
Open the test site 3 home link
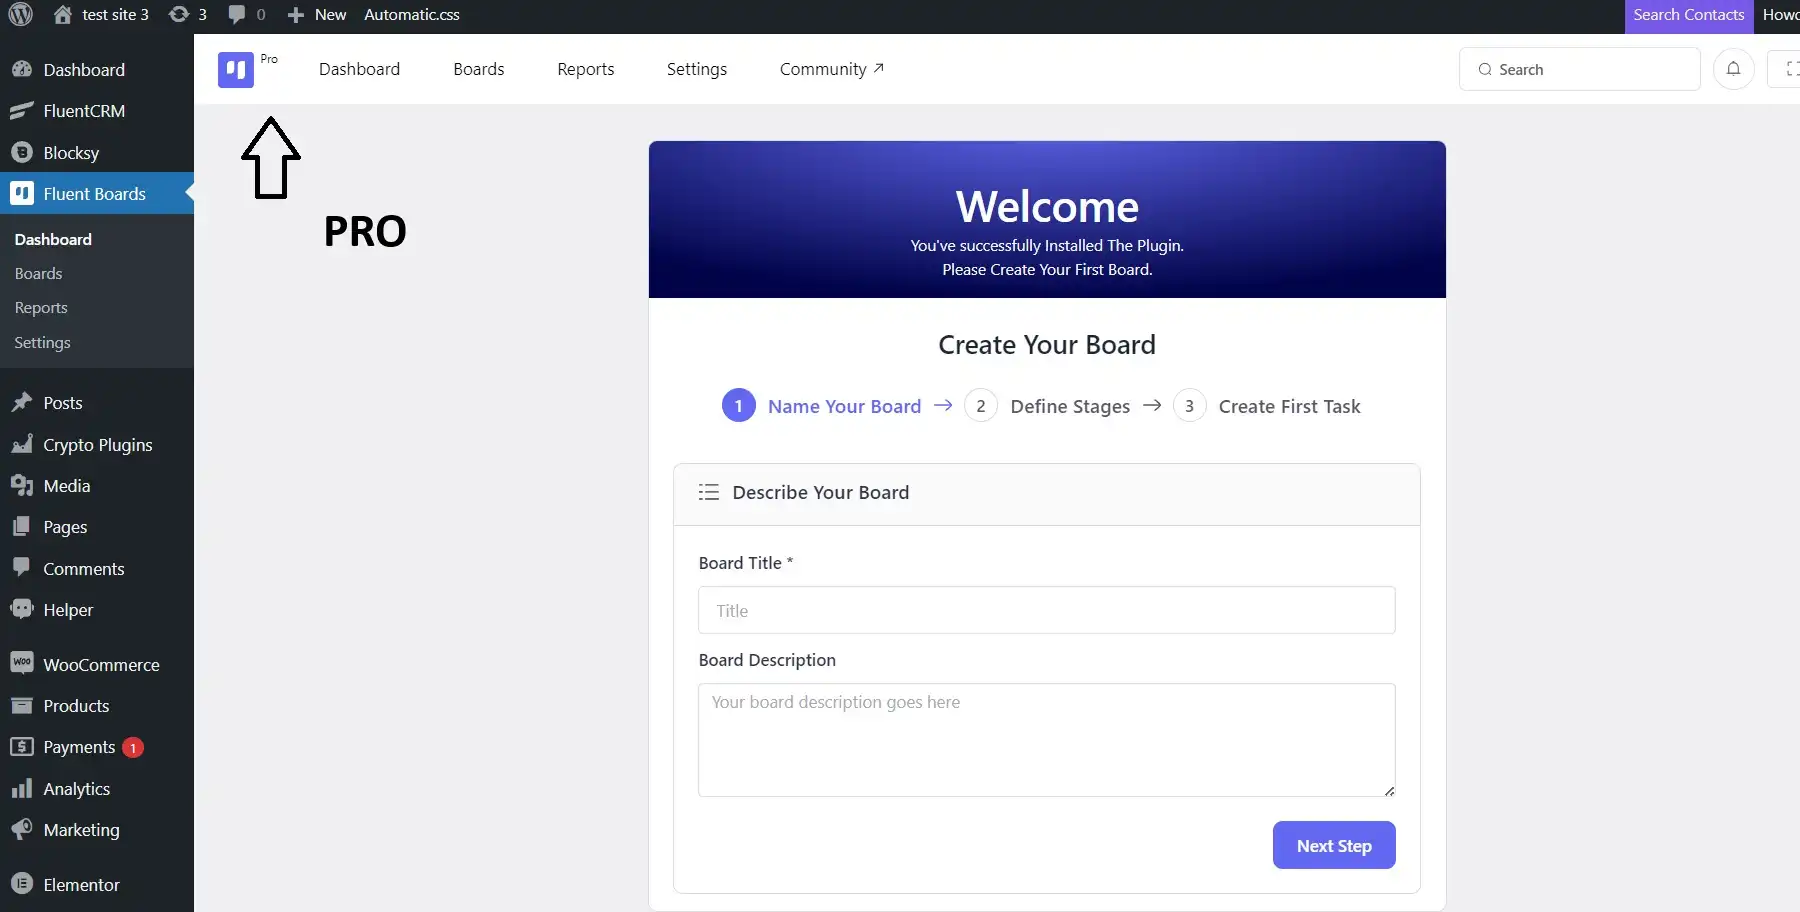pyautogui.click(x=101, y=14)
